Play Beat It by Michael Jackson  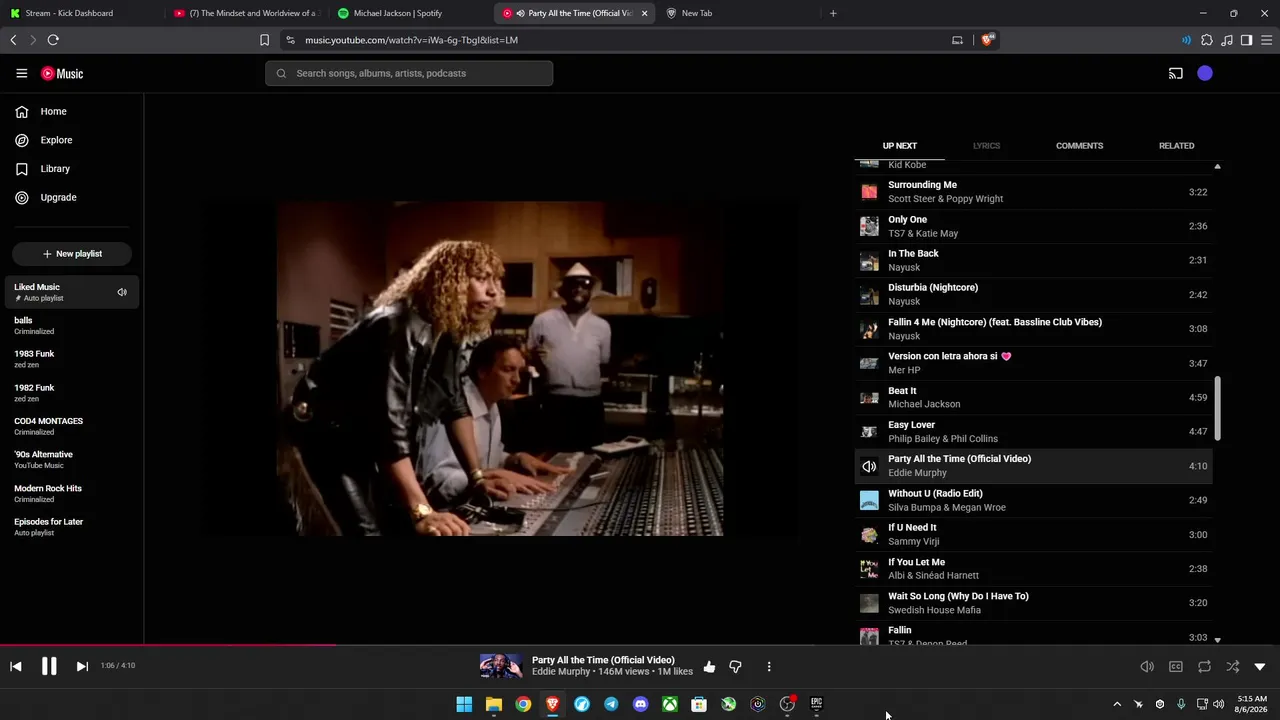[x=1034, y=397]
